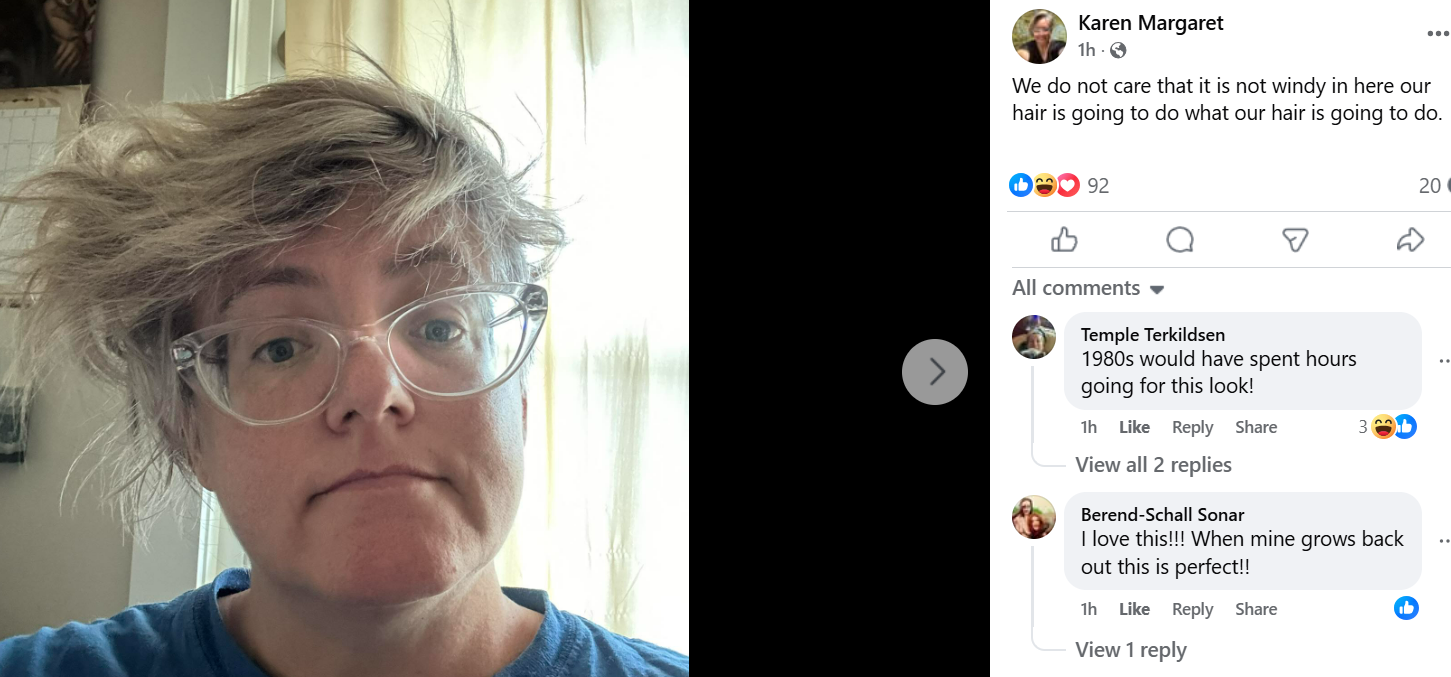Open Karen Margaret's profile name link
This screenshot has width=1451, height=677.
click(1150, 23)
